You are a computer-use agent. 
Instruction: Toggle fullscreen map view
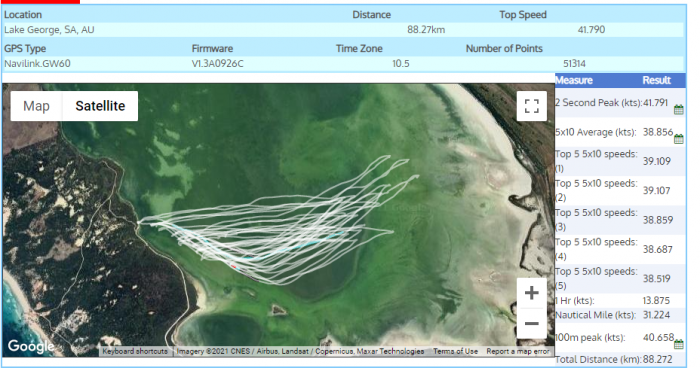click(531, 106)
